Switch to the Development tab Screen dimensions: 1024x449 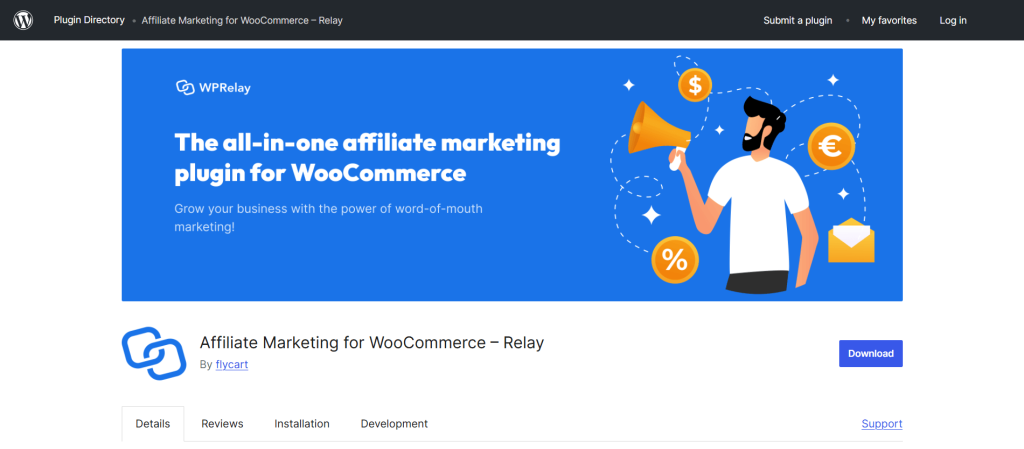click(x=394, y=424)
